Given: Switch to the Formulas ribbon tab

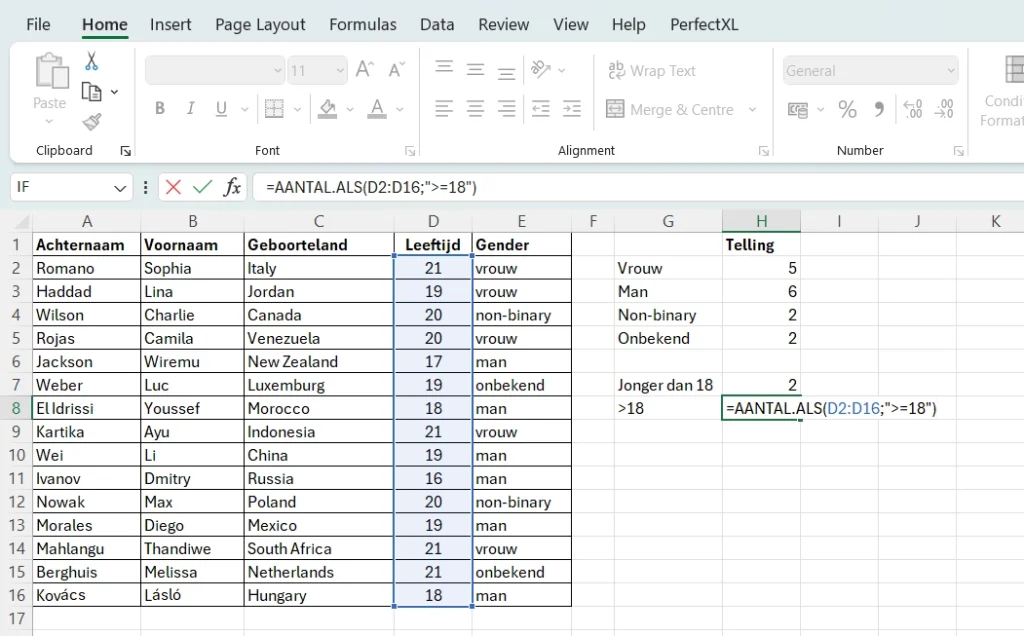Looking at the screenshot, I should click(x=363, y=24).
